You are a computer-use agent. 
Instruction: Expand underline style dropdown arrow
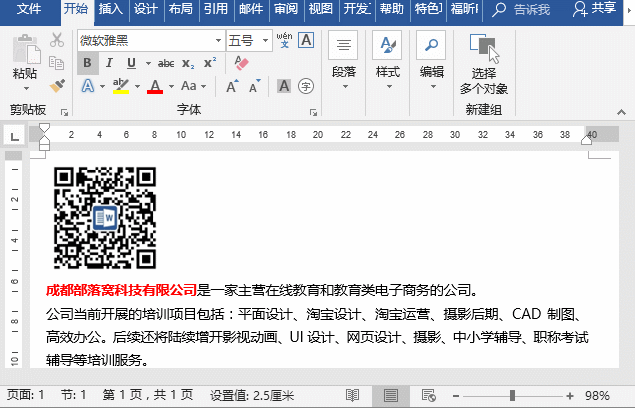(148, 64)
